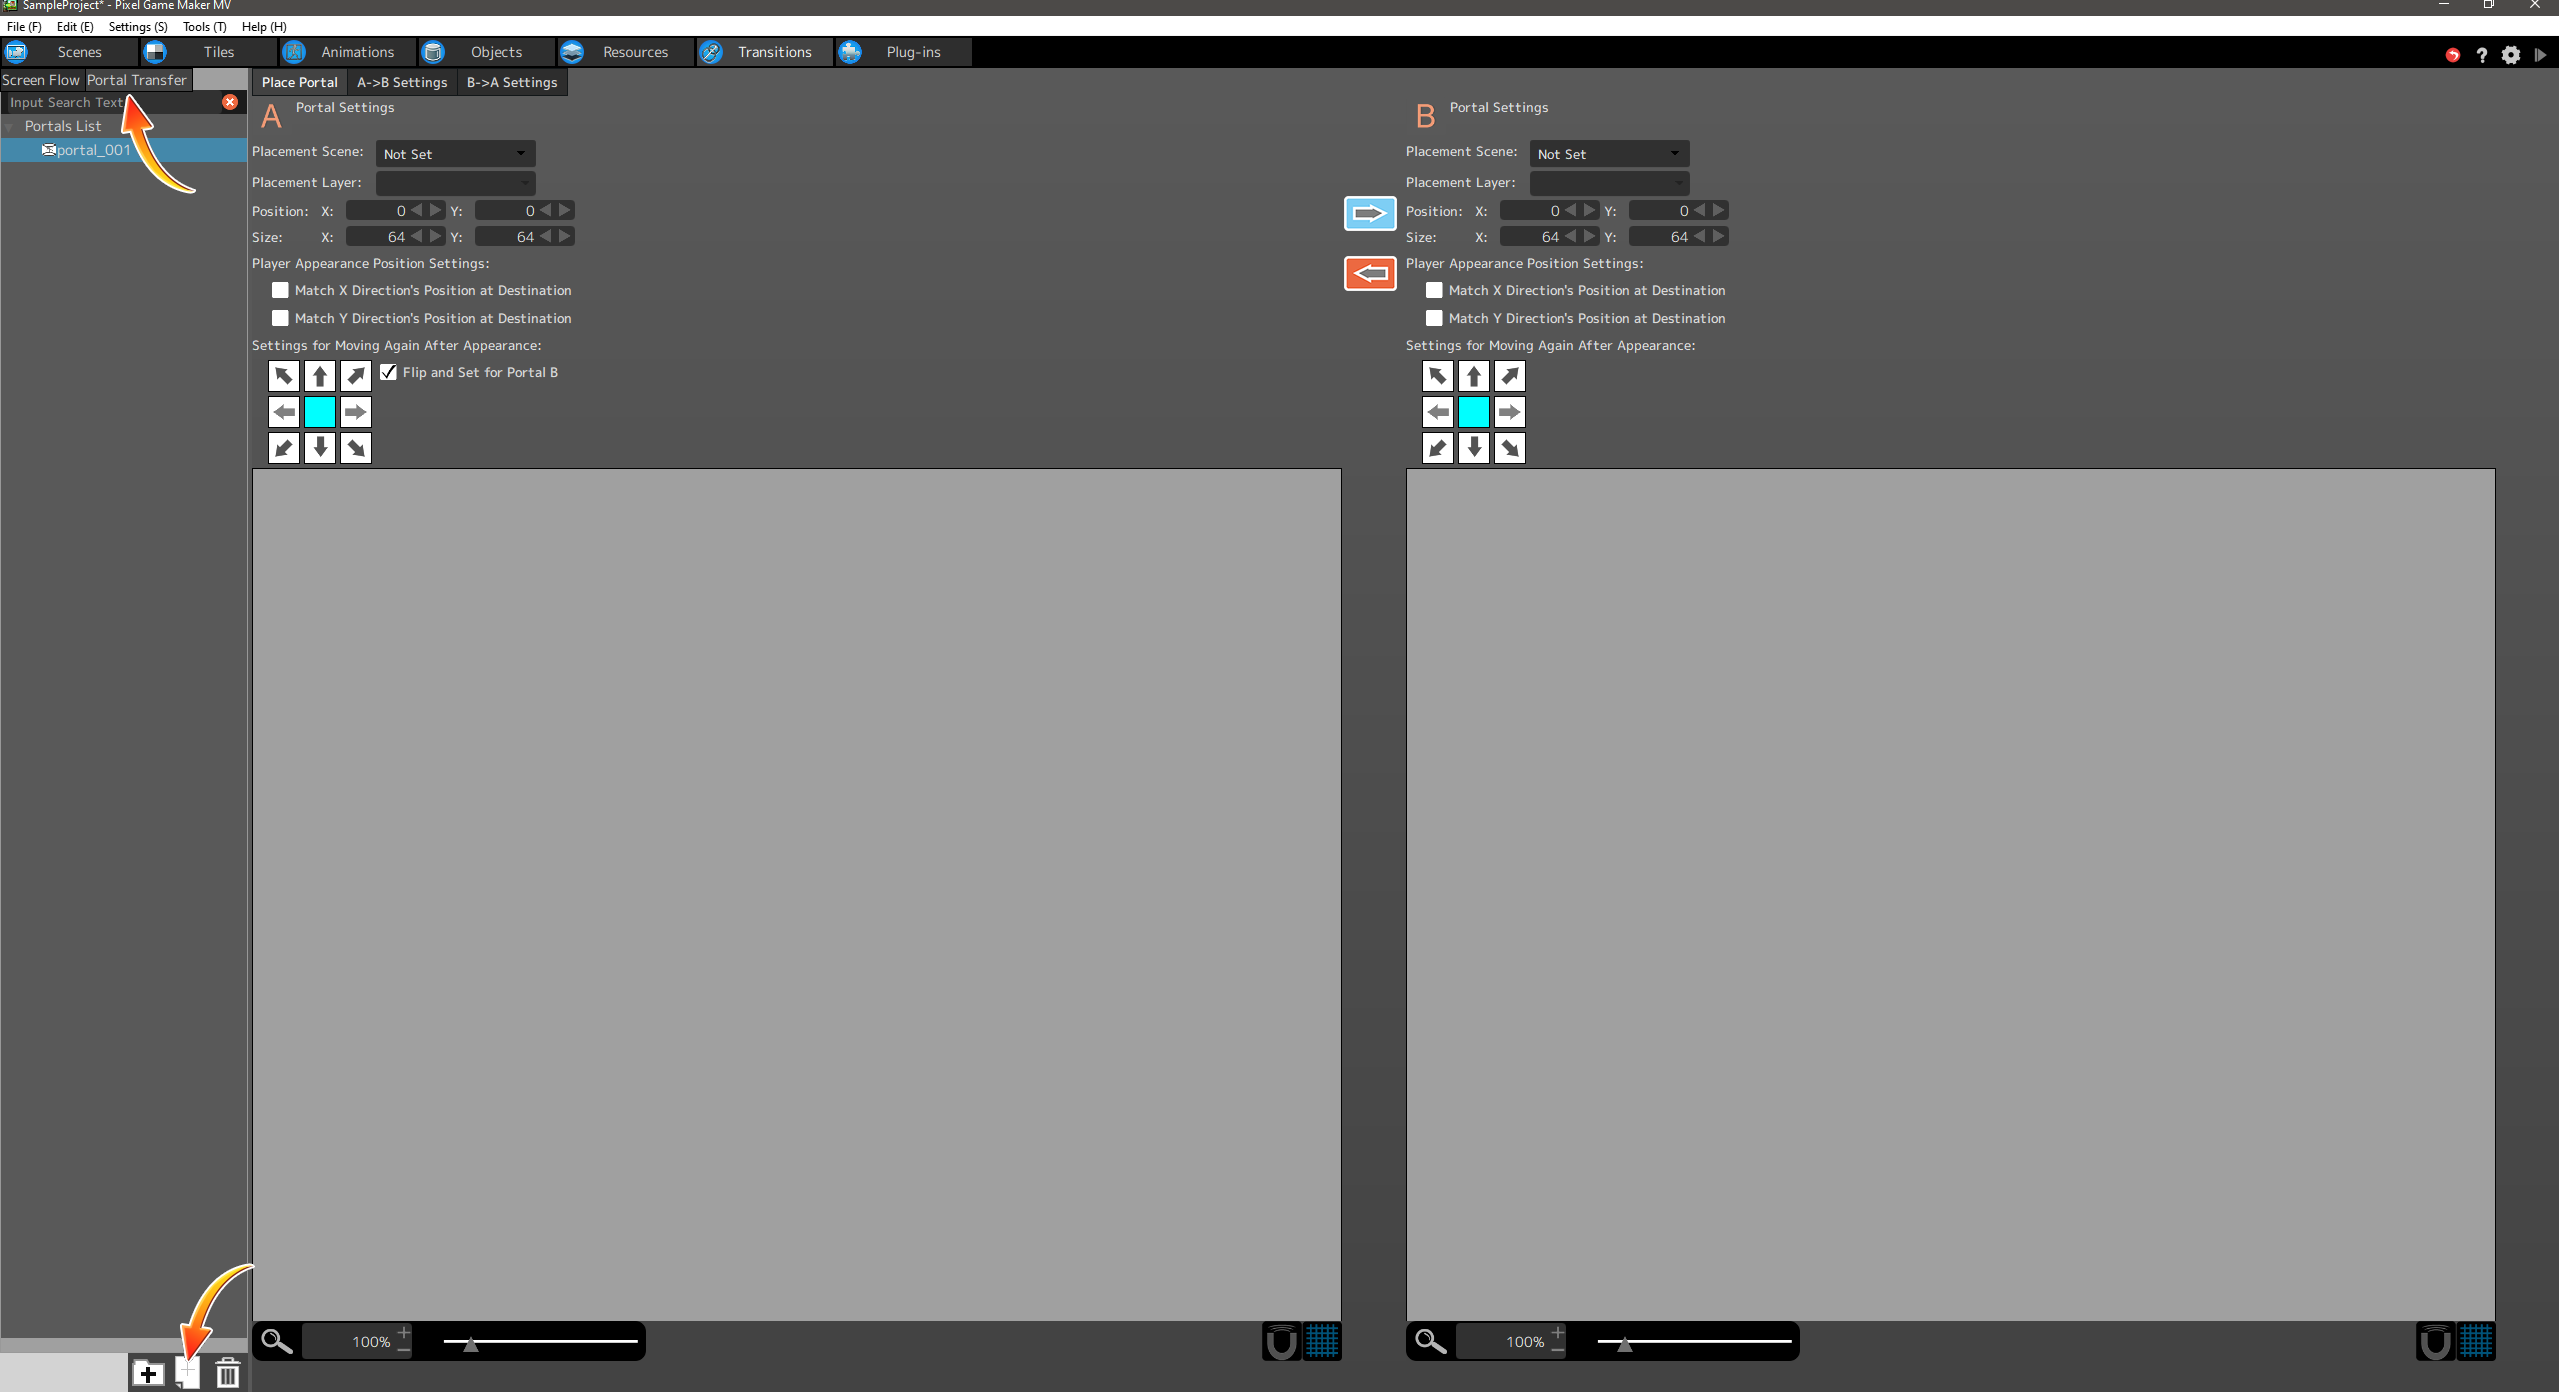Switch to the A->B Settings tab

pyautogui.click(x=402, y=82)
